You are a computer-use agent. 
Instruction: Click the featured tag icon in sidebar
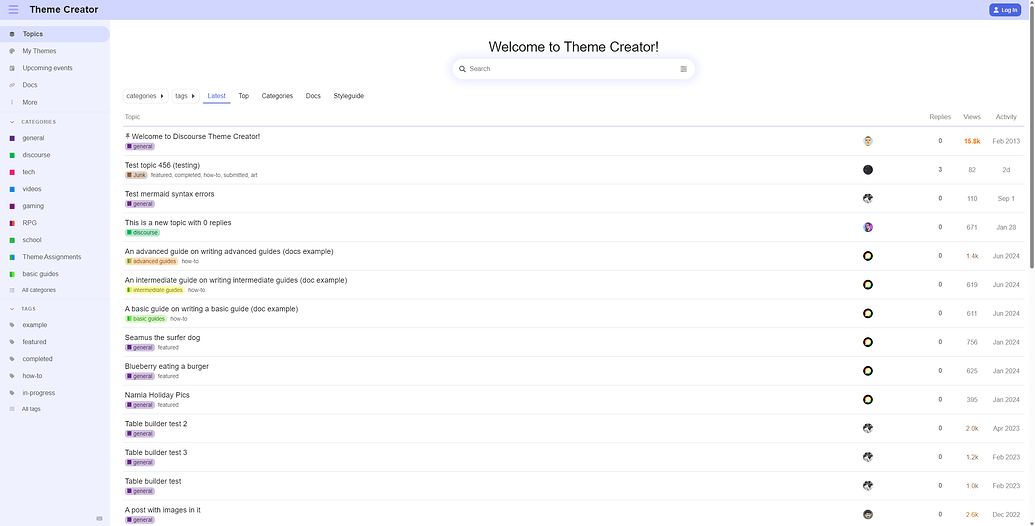pyautogui.click(x=12, y=342)
